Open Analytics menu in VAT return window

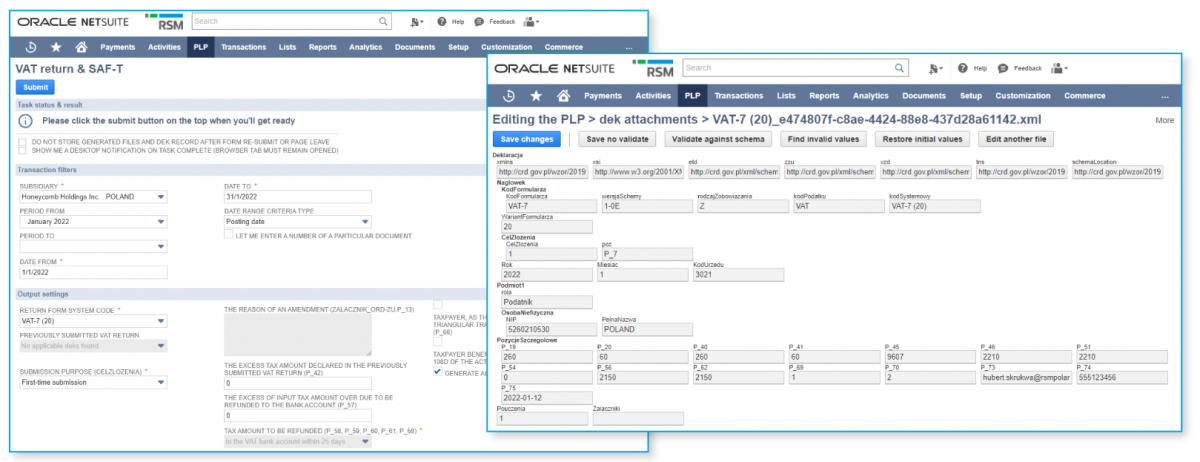tap(365, 47)
